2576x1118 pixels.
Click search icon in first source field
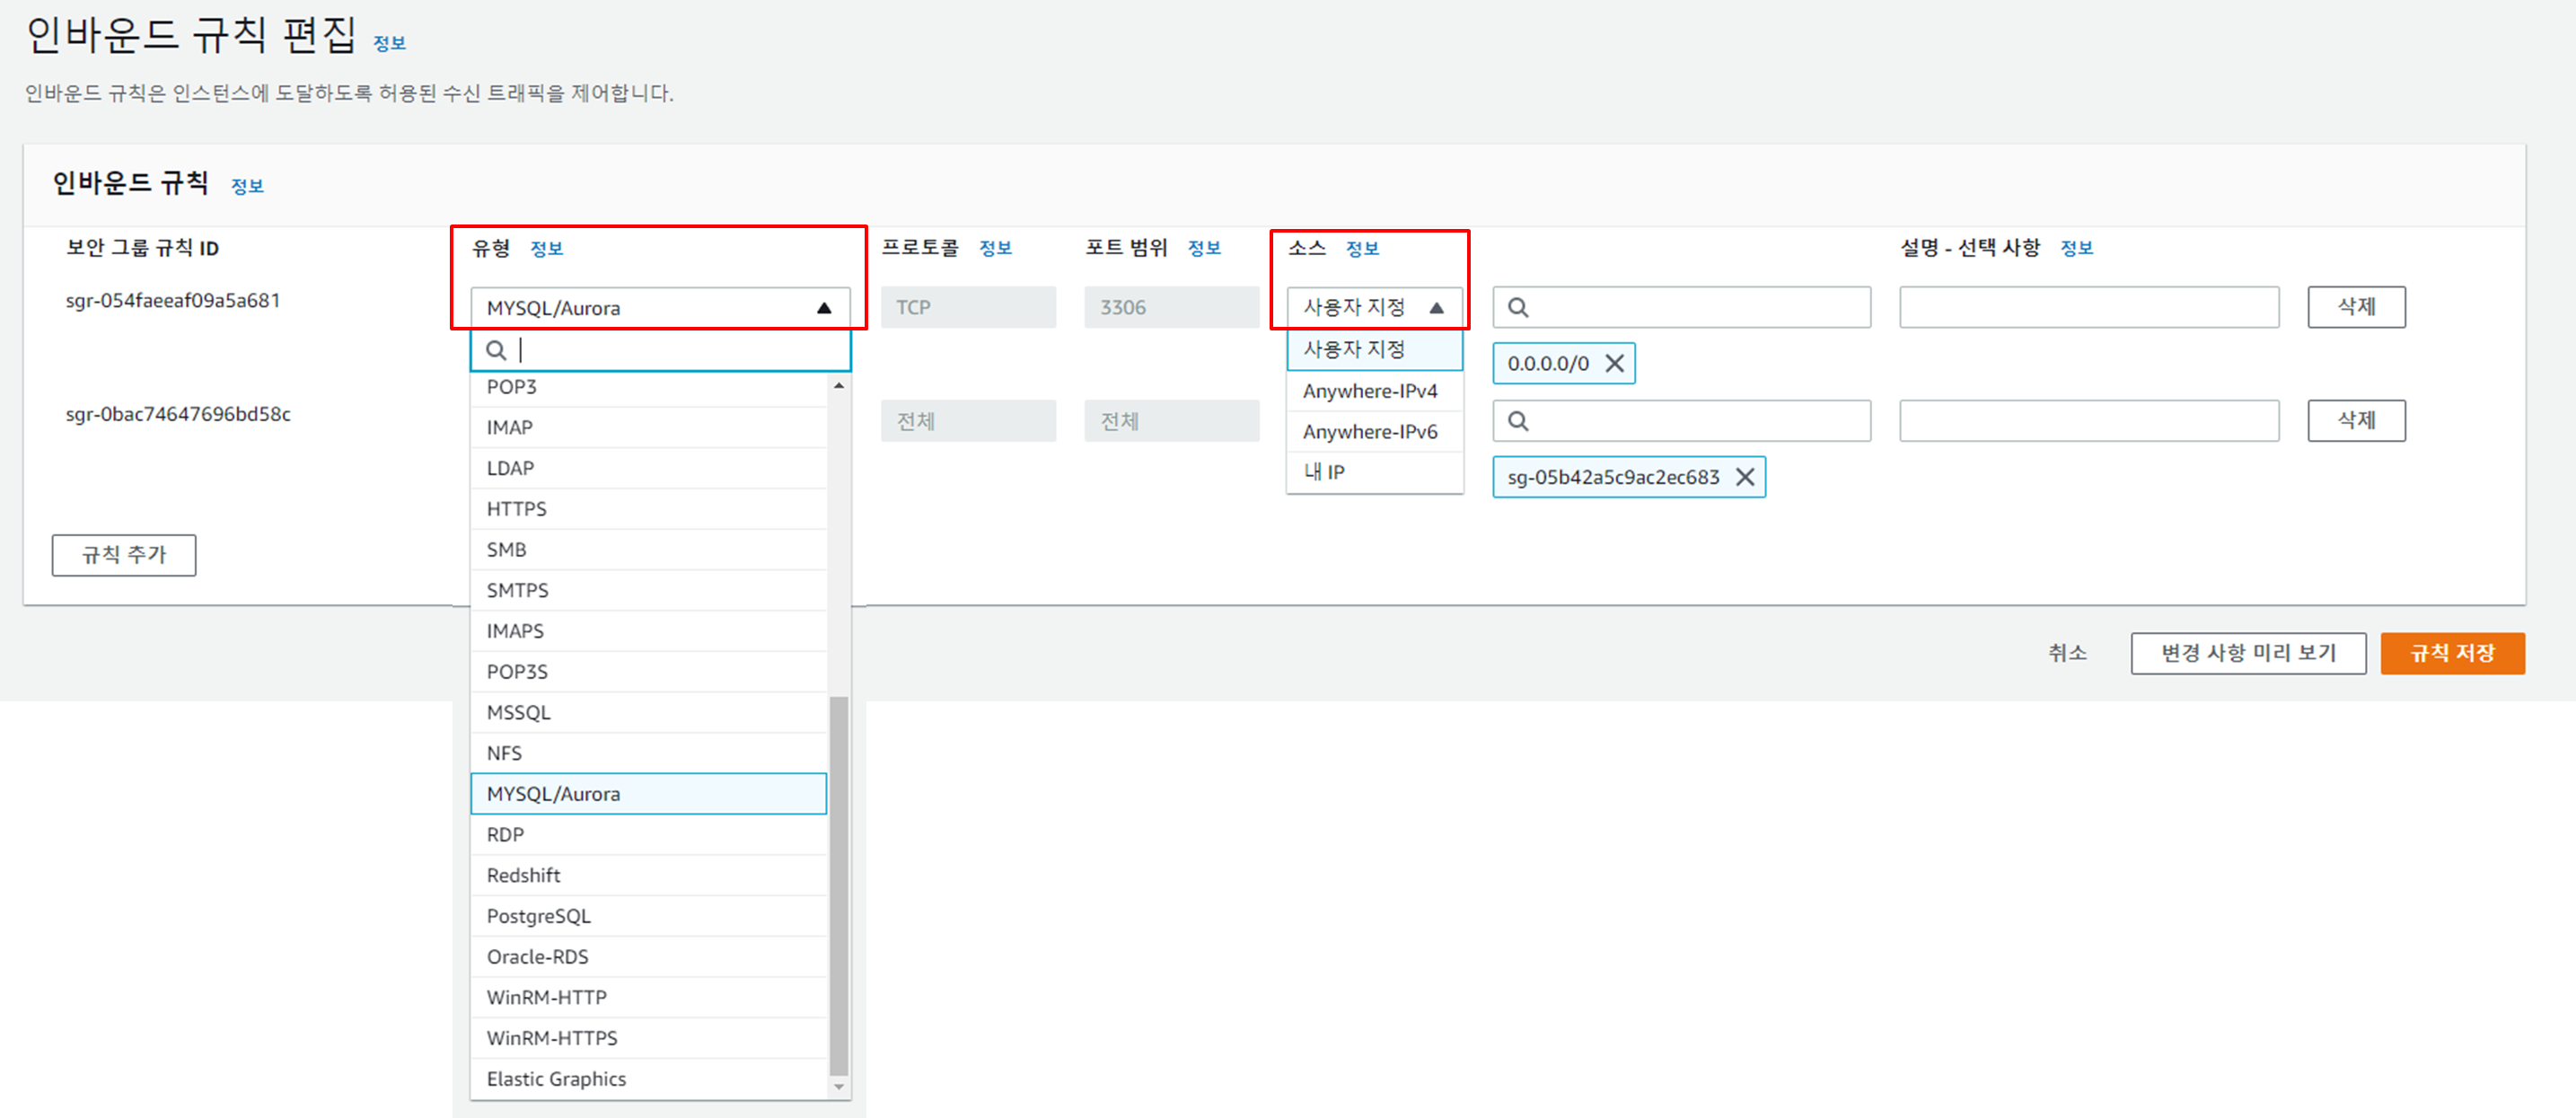[x=1518, y=307]
